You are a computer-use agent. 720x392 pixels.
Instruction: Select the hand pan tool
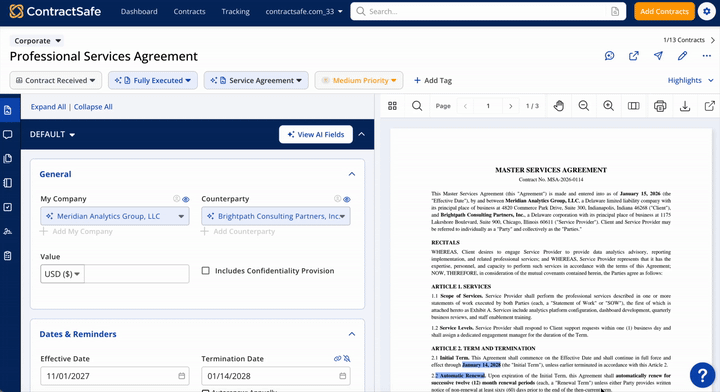(x=558, y=106)
